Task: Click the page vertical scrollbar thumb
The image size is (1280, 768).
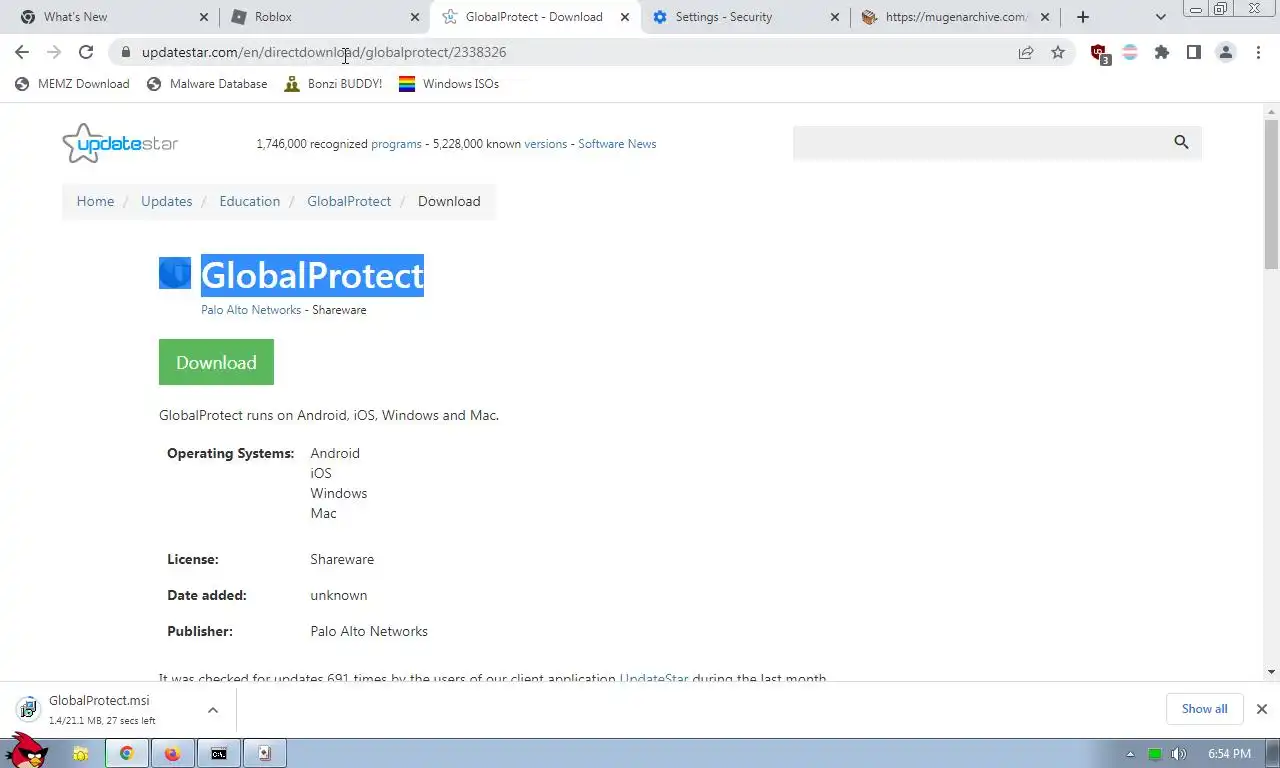Action: coord(1271,195)
